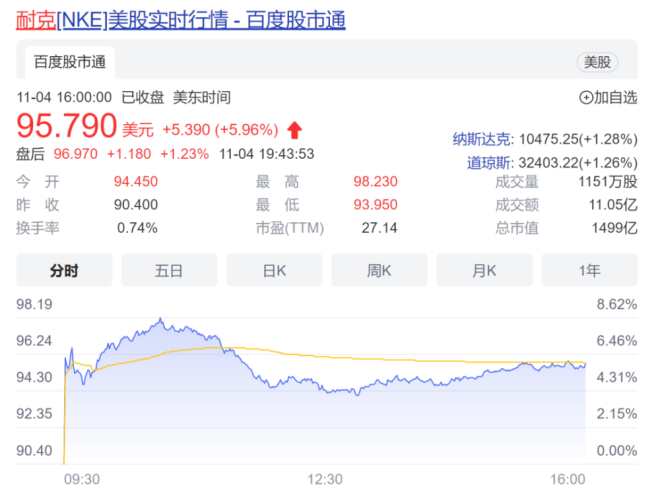Click the 16:00 time axis label

point(567,479)
